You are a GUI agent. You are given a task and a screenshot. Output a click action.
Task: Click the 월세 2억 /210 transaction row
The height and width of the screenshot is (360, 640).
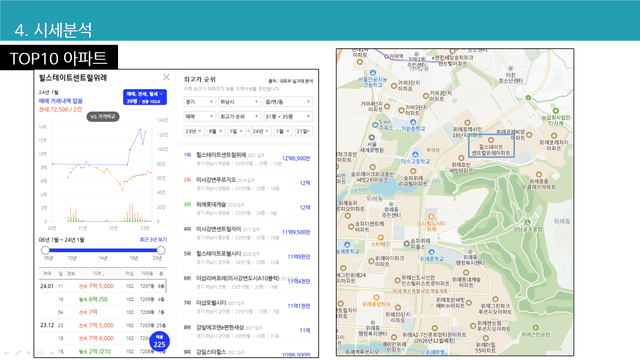102,351
